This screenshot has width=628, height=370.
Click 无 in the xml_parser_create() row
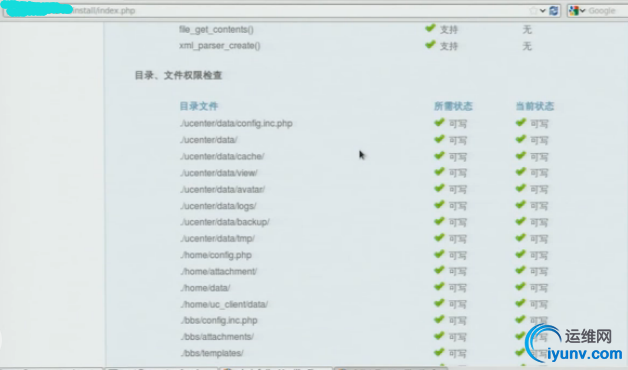coord(527,46)
